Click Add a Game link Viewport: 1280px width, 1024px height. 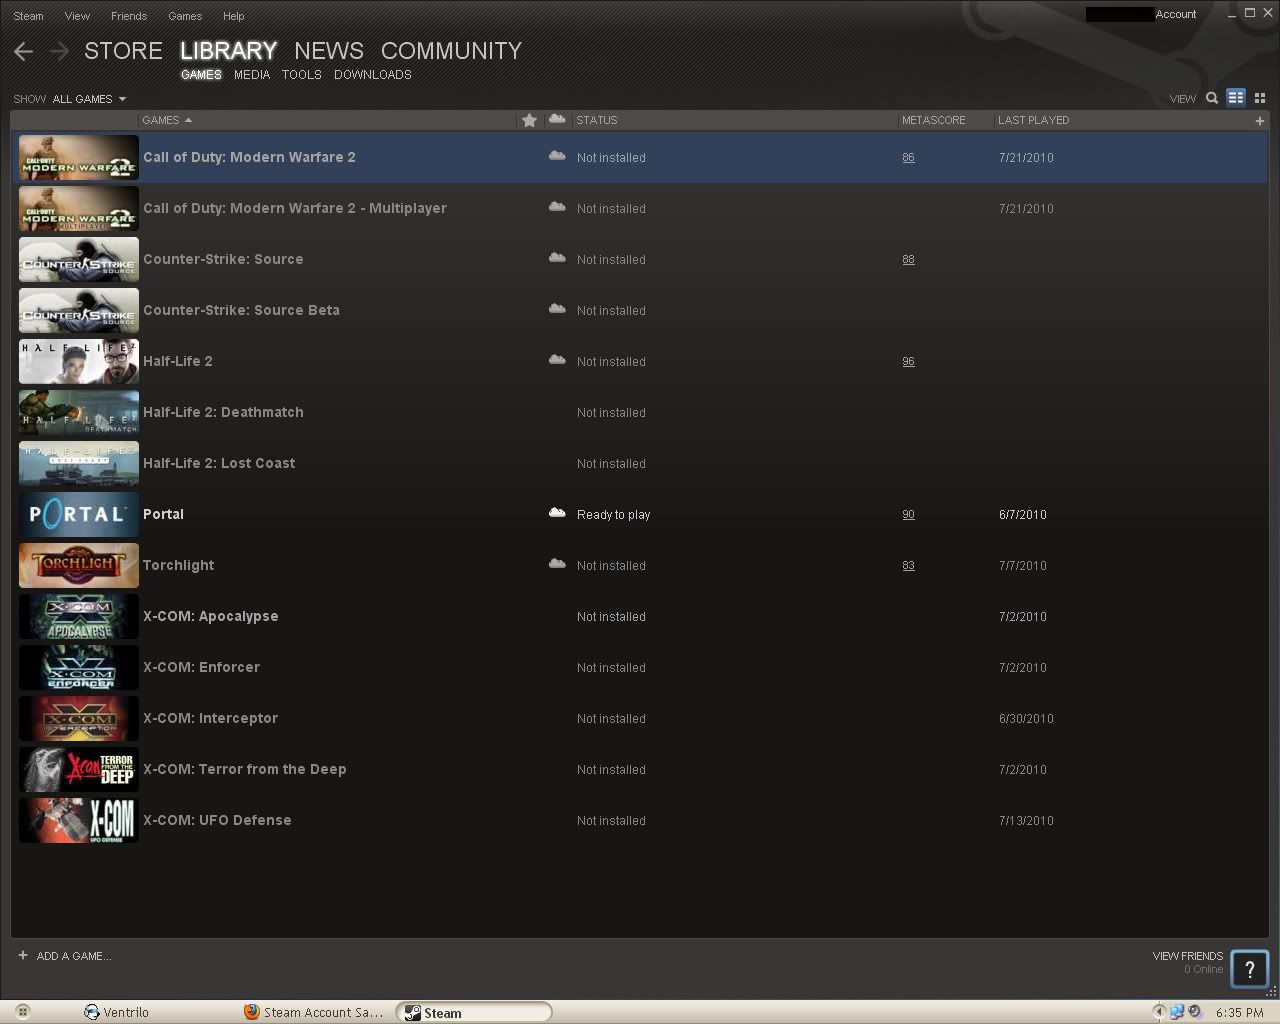[x=74, y=956]
